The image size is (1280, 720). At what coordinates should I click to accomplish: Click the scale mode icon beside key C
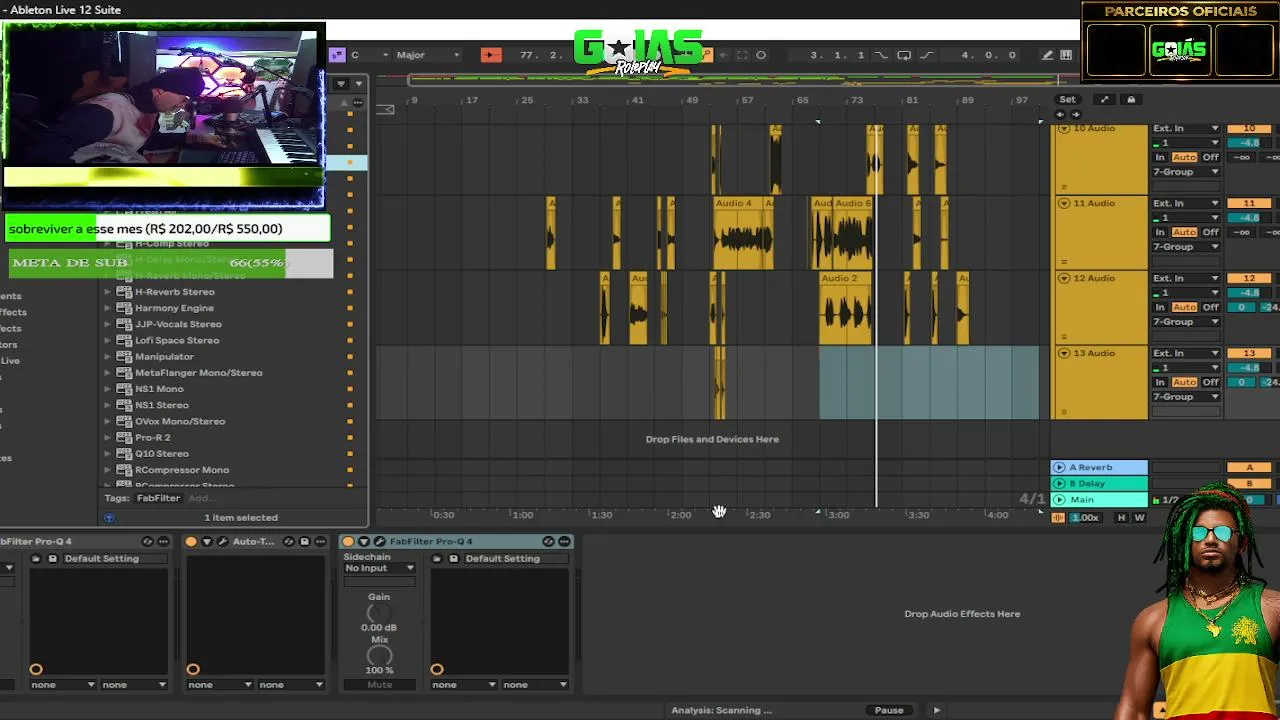pos(337,55)
